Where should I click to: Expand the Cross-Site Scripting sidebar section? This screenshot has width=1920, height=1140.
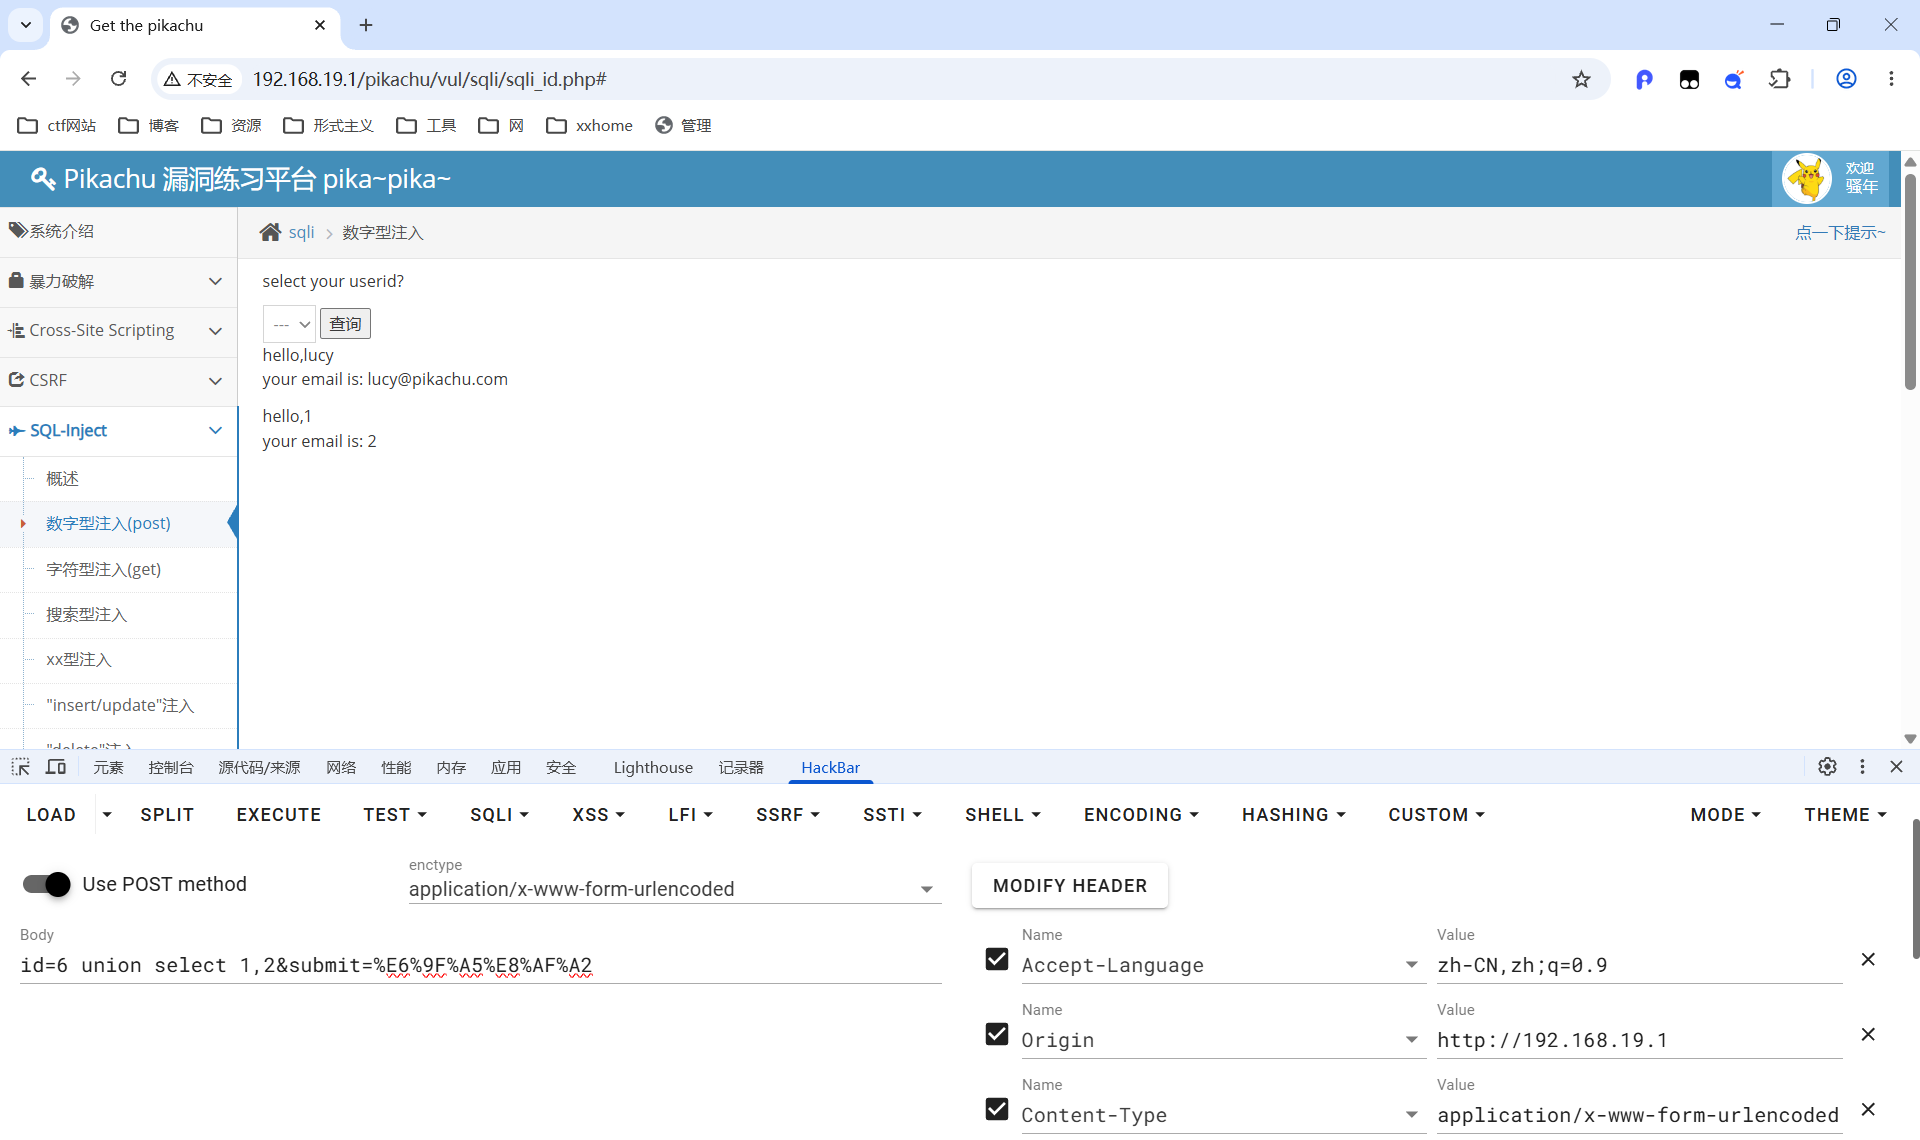tap(118, 331)
